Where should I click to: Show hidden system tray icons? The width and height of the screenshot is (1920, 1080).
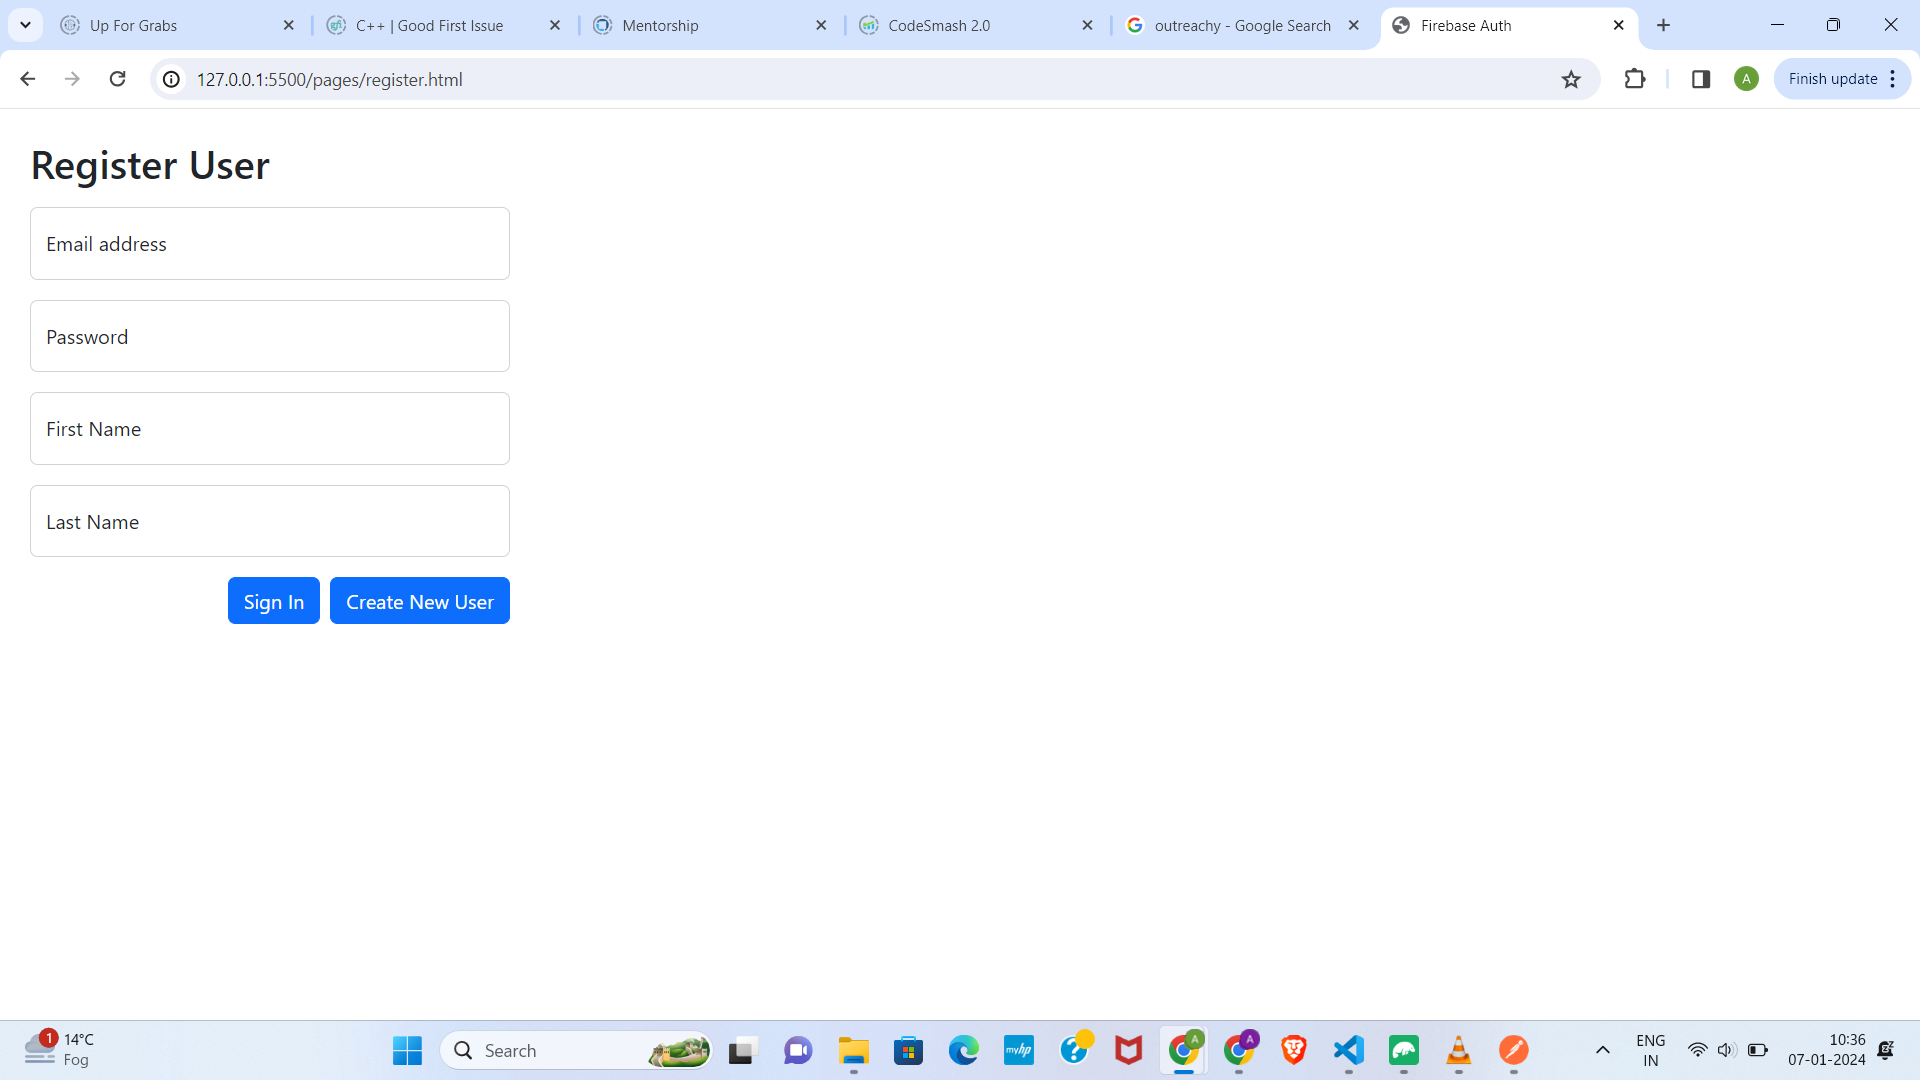click(x=1602, y=1050)
